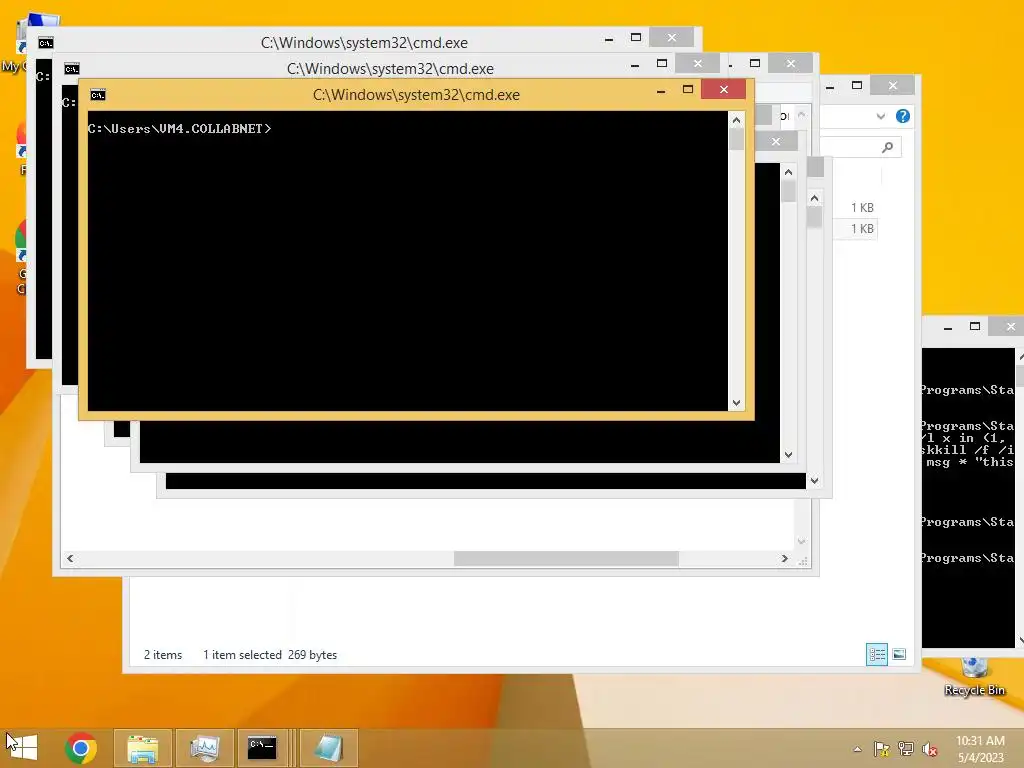The height and width of the screenshot is (768, 1024).
Task: Click the rearmost cmd.exe window's title bar icon
Action: [46, 43]
